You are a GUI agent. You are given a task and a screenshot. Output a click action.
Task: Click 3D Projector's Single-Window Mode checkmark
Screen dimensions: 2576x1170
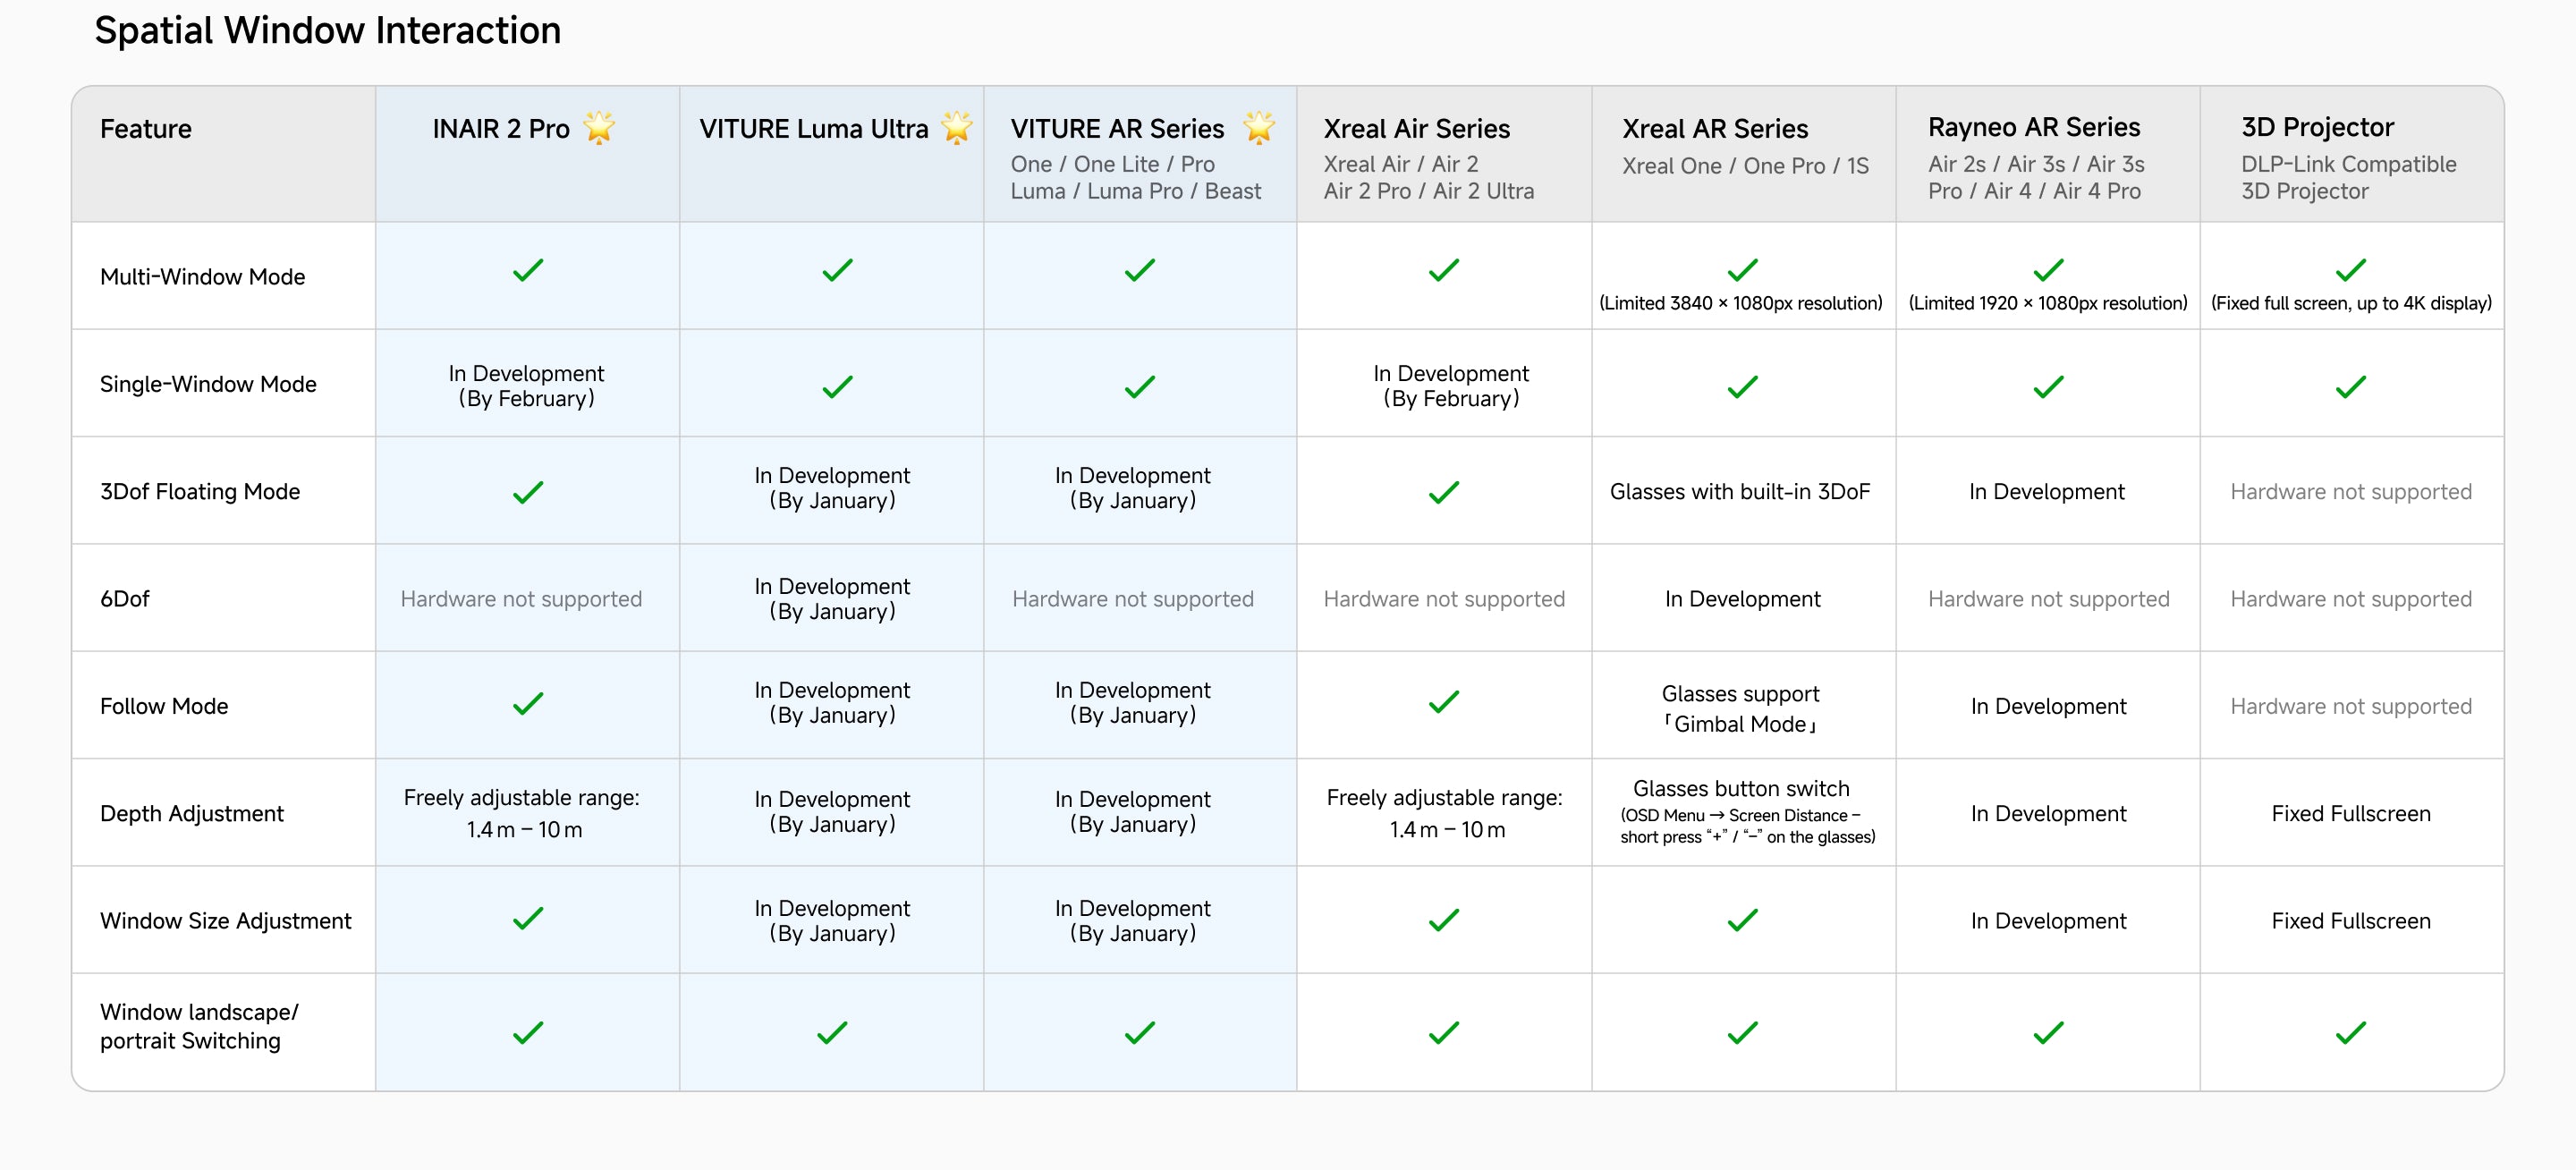point(2351,387)
